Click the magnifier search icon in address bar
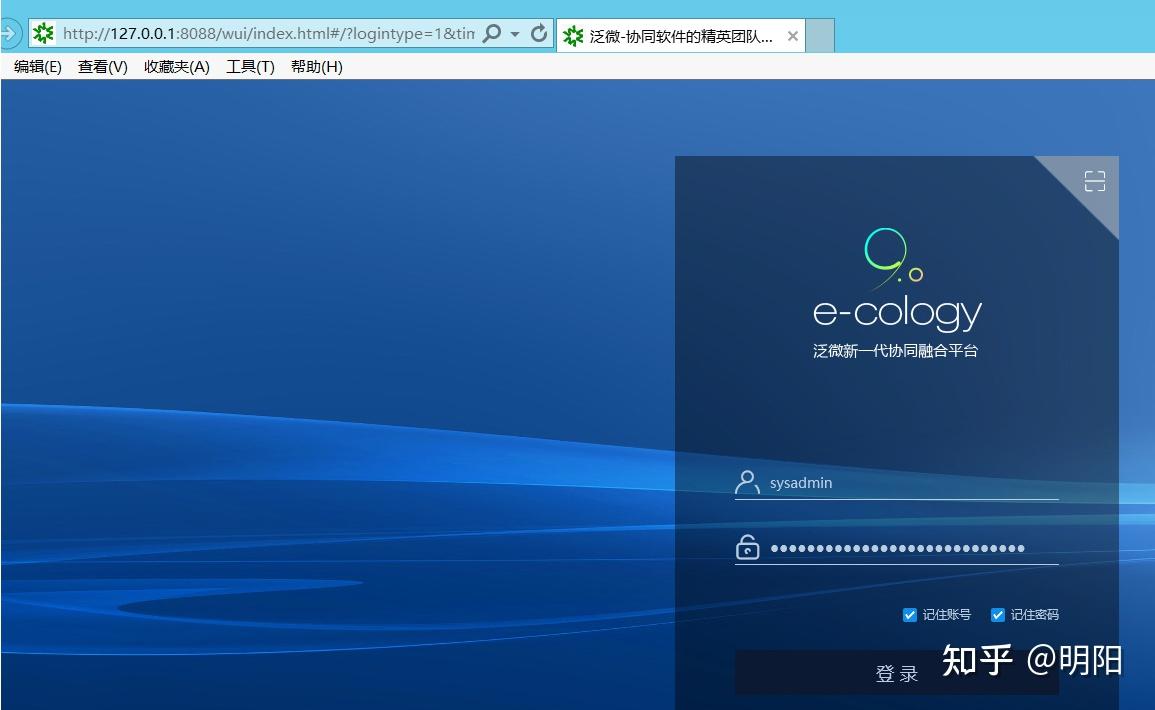Image resolution: width=1155 pixels, height=710 pixels. pos(493,32)
